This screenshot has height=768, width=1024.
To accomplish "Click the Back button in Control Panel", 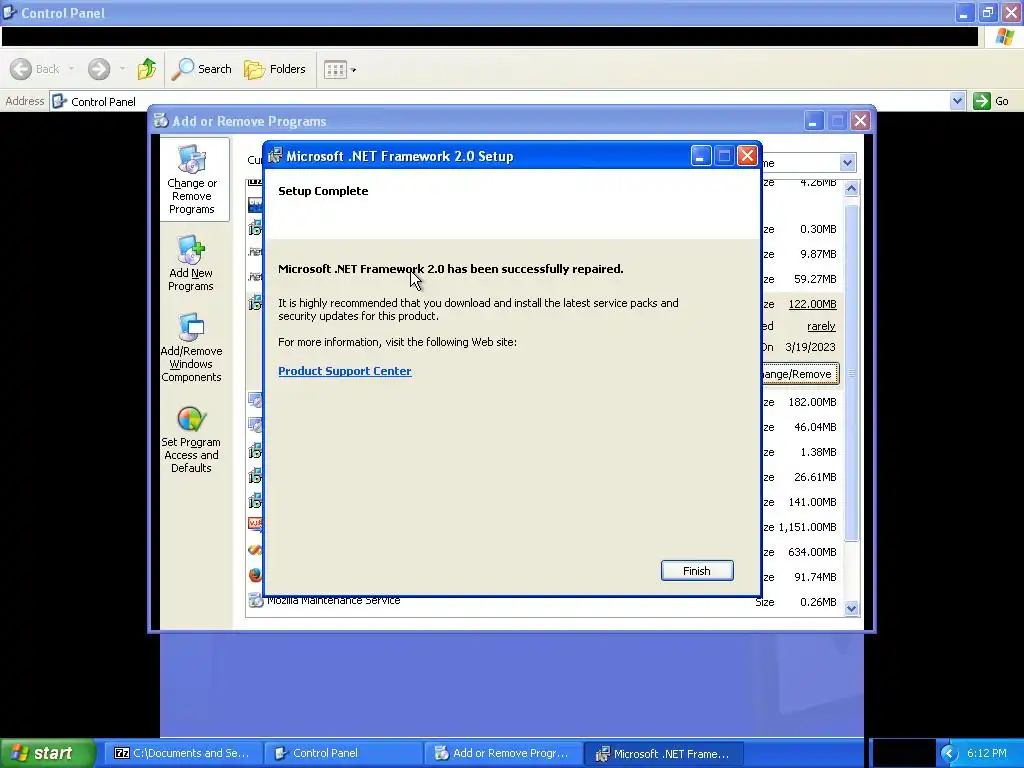I will [35, 69].
